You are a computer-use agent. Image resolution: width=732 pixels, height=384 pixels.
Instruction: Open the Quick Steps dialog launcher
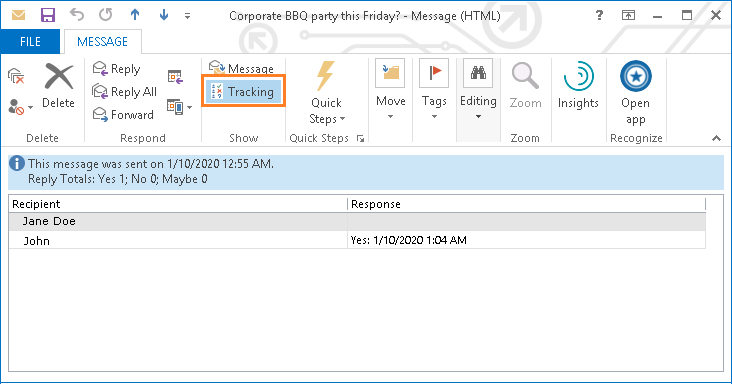360,138
